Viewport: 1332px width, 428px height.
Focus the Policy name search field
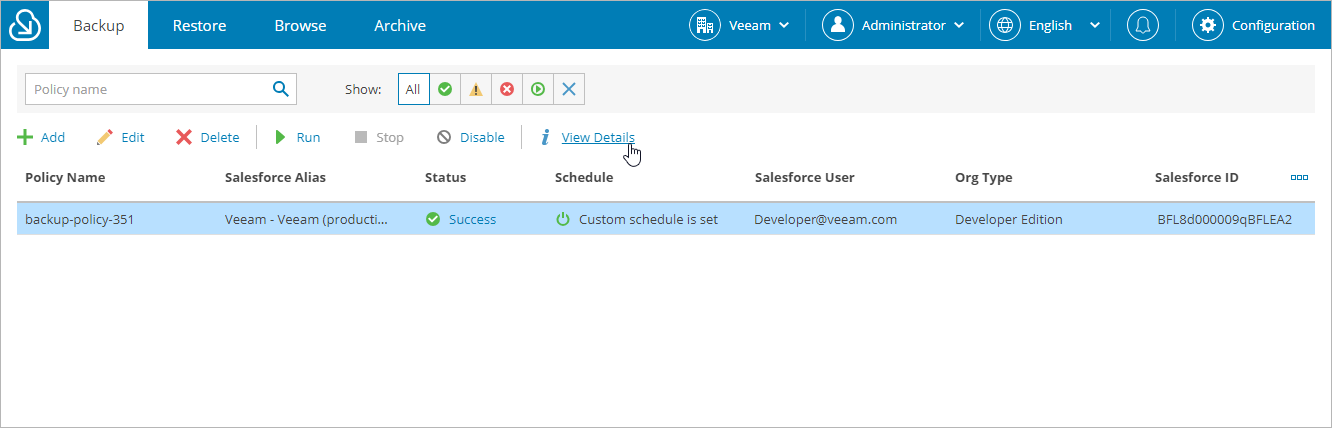tap(148, 89)
